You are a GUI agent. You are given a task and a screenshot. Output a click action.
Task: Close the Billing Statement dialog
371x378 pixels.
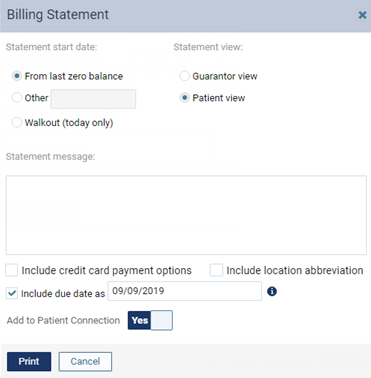362,15
